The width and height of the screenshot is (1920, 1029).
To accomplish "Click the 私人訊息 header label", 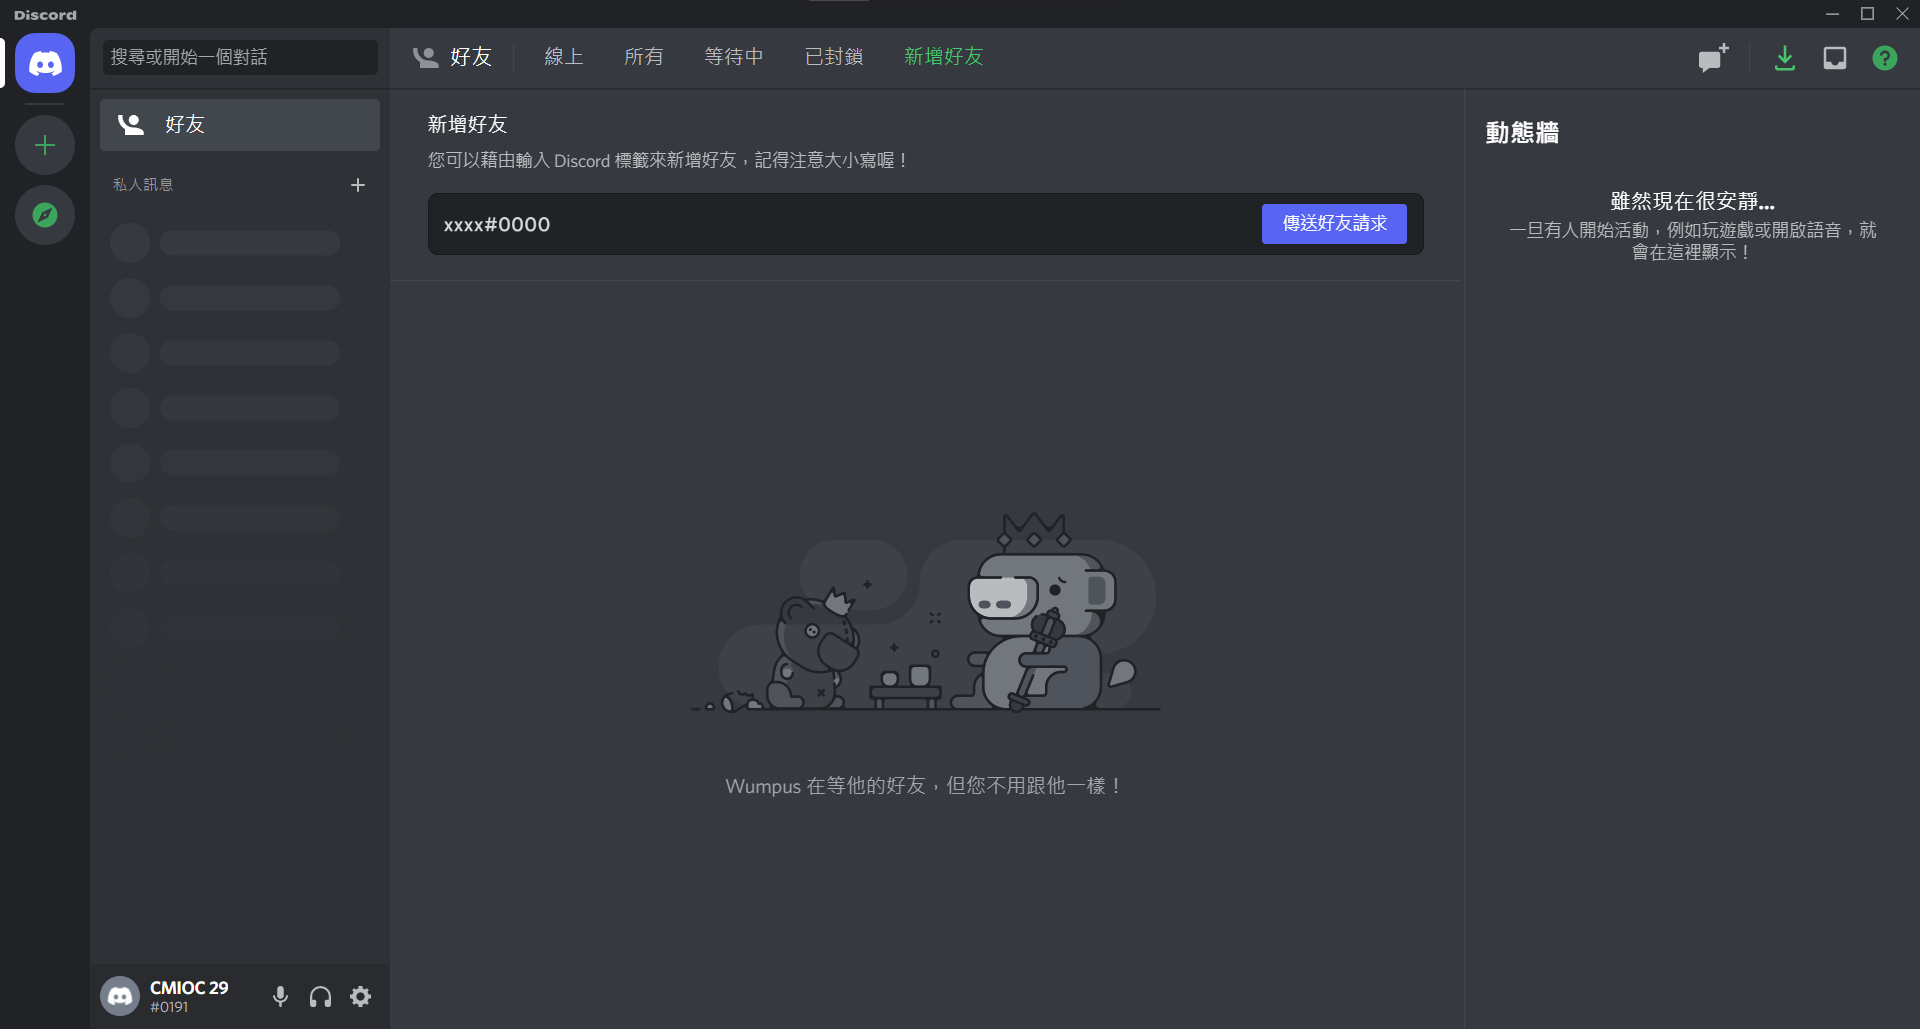I will 143,185.
